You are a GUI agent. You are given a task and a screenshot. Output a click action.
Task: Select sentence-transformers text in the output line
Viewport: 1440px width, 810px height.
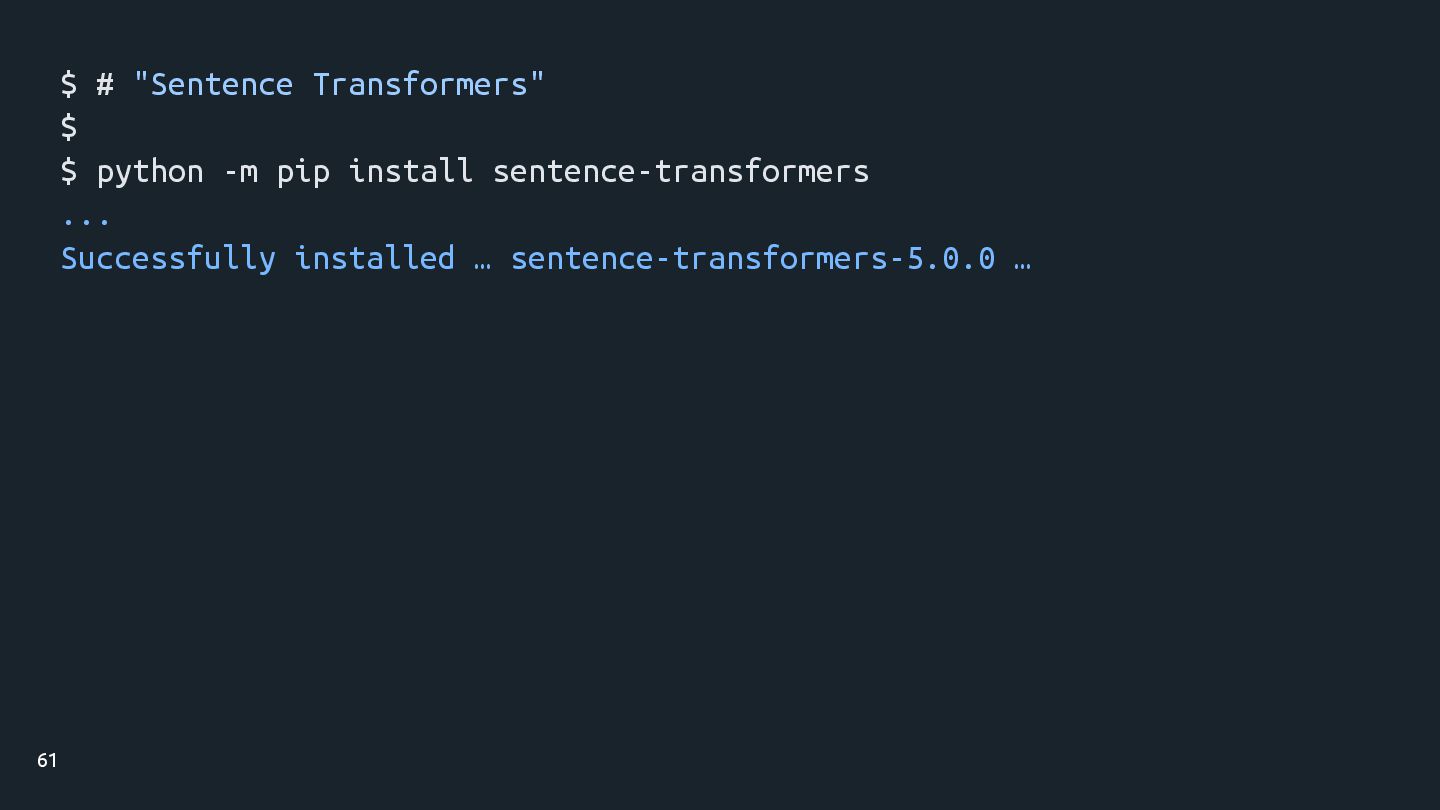tap(699, 258)
